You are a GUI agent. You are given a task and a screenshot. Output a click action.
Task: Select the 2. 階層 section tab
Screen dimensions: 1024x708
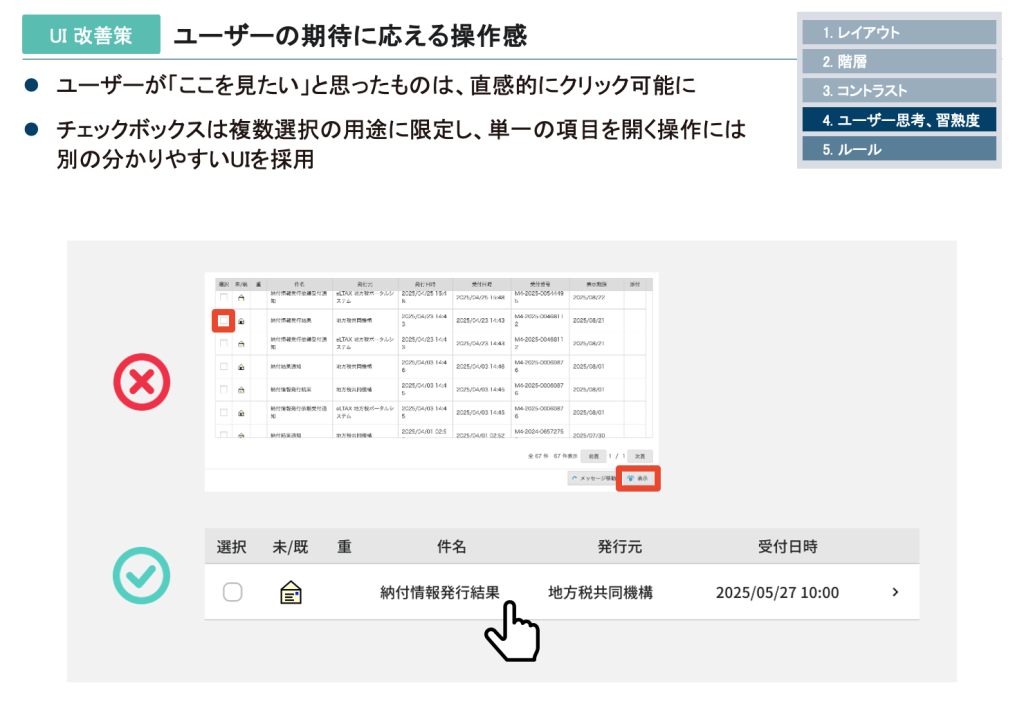[x=898, y=61]
